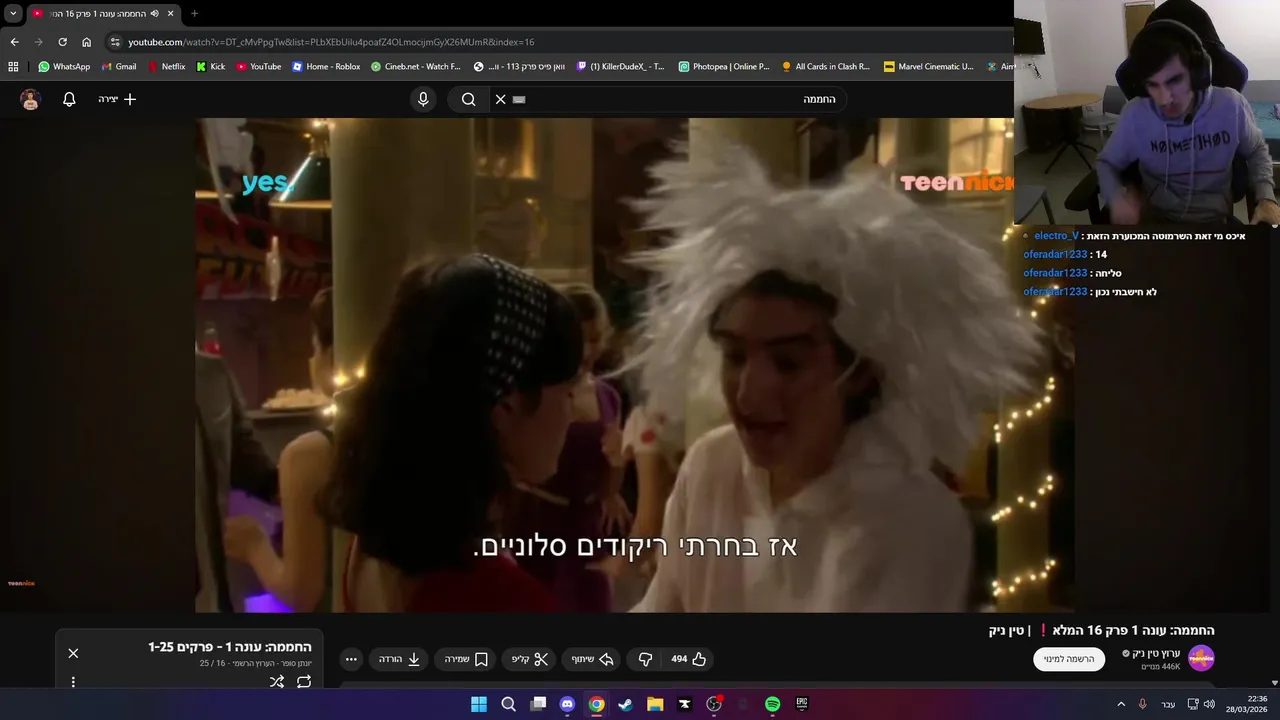Image resolution: width=1280 pixels, height=720 pixels.
Task: Open the KillerDudeX Twitch bookmark
Action: [620, 67]
